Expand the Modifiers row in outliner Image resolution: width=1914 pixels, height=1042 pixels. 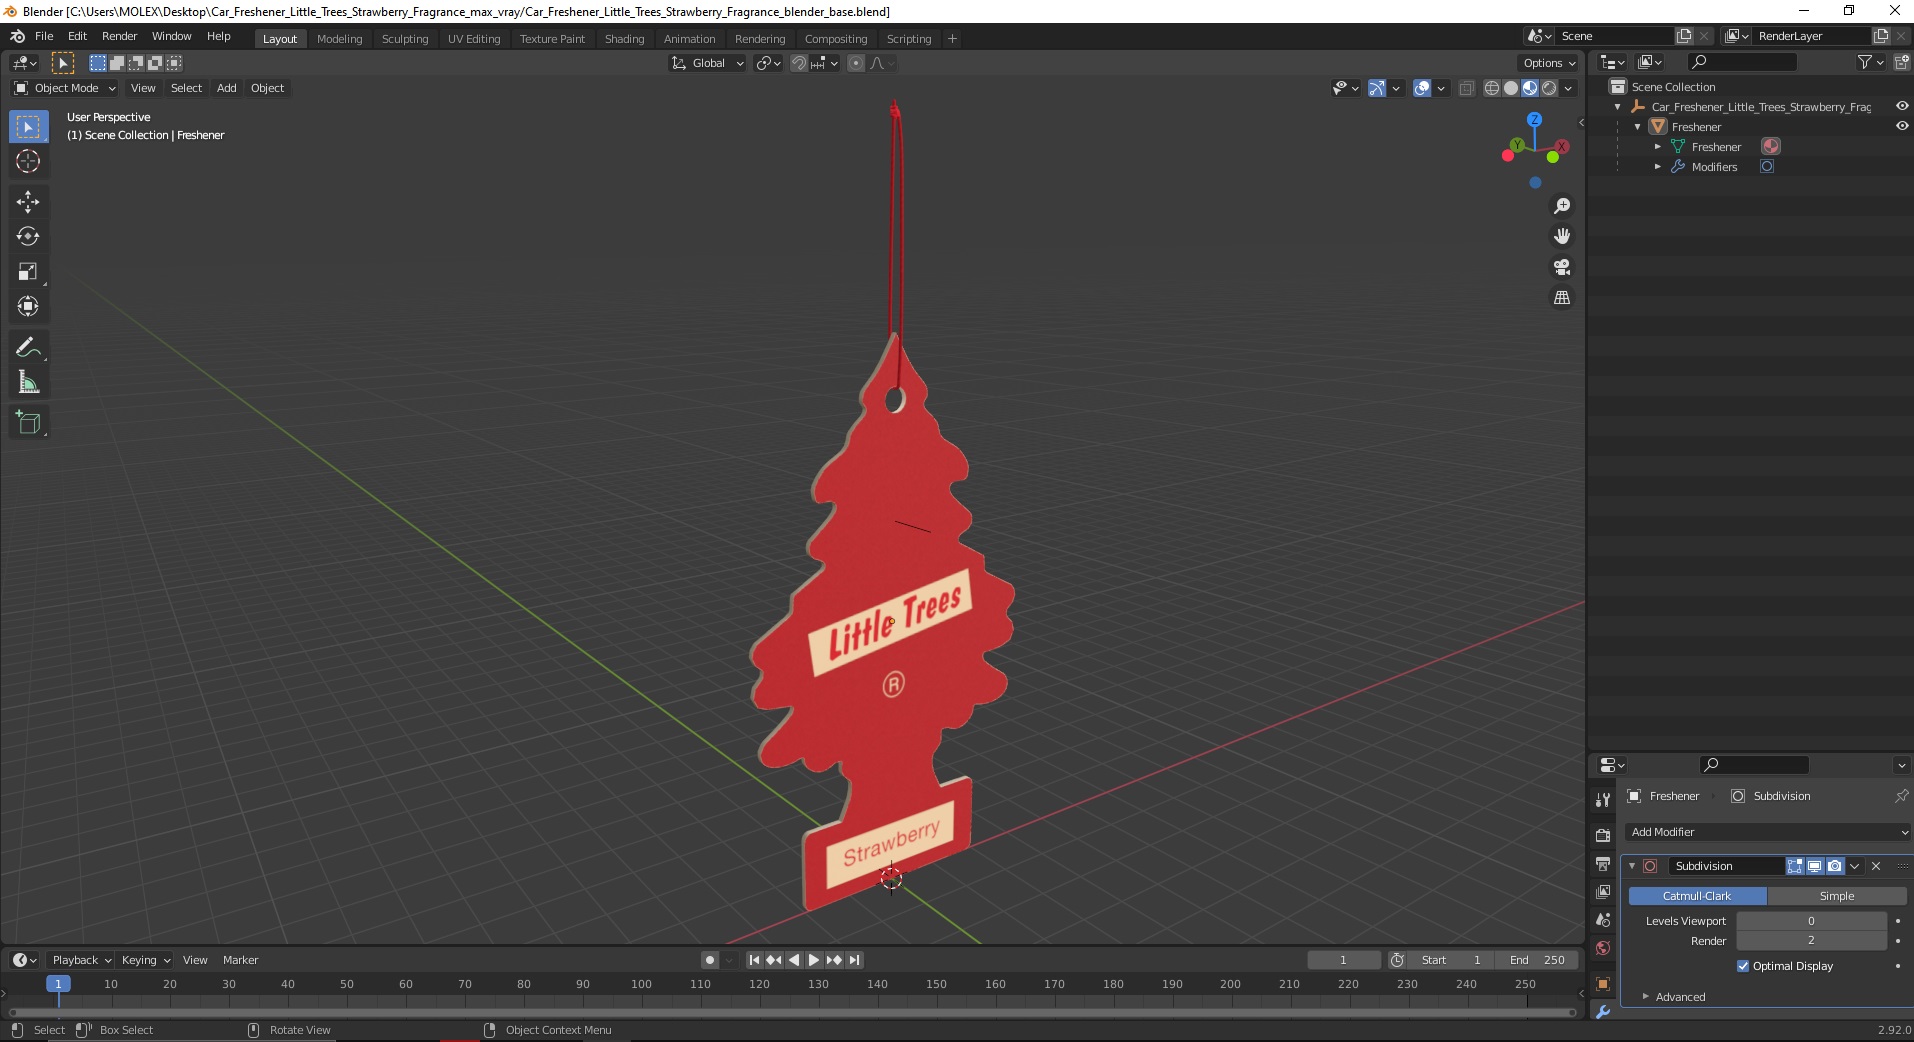click(1658, 167)
